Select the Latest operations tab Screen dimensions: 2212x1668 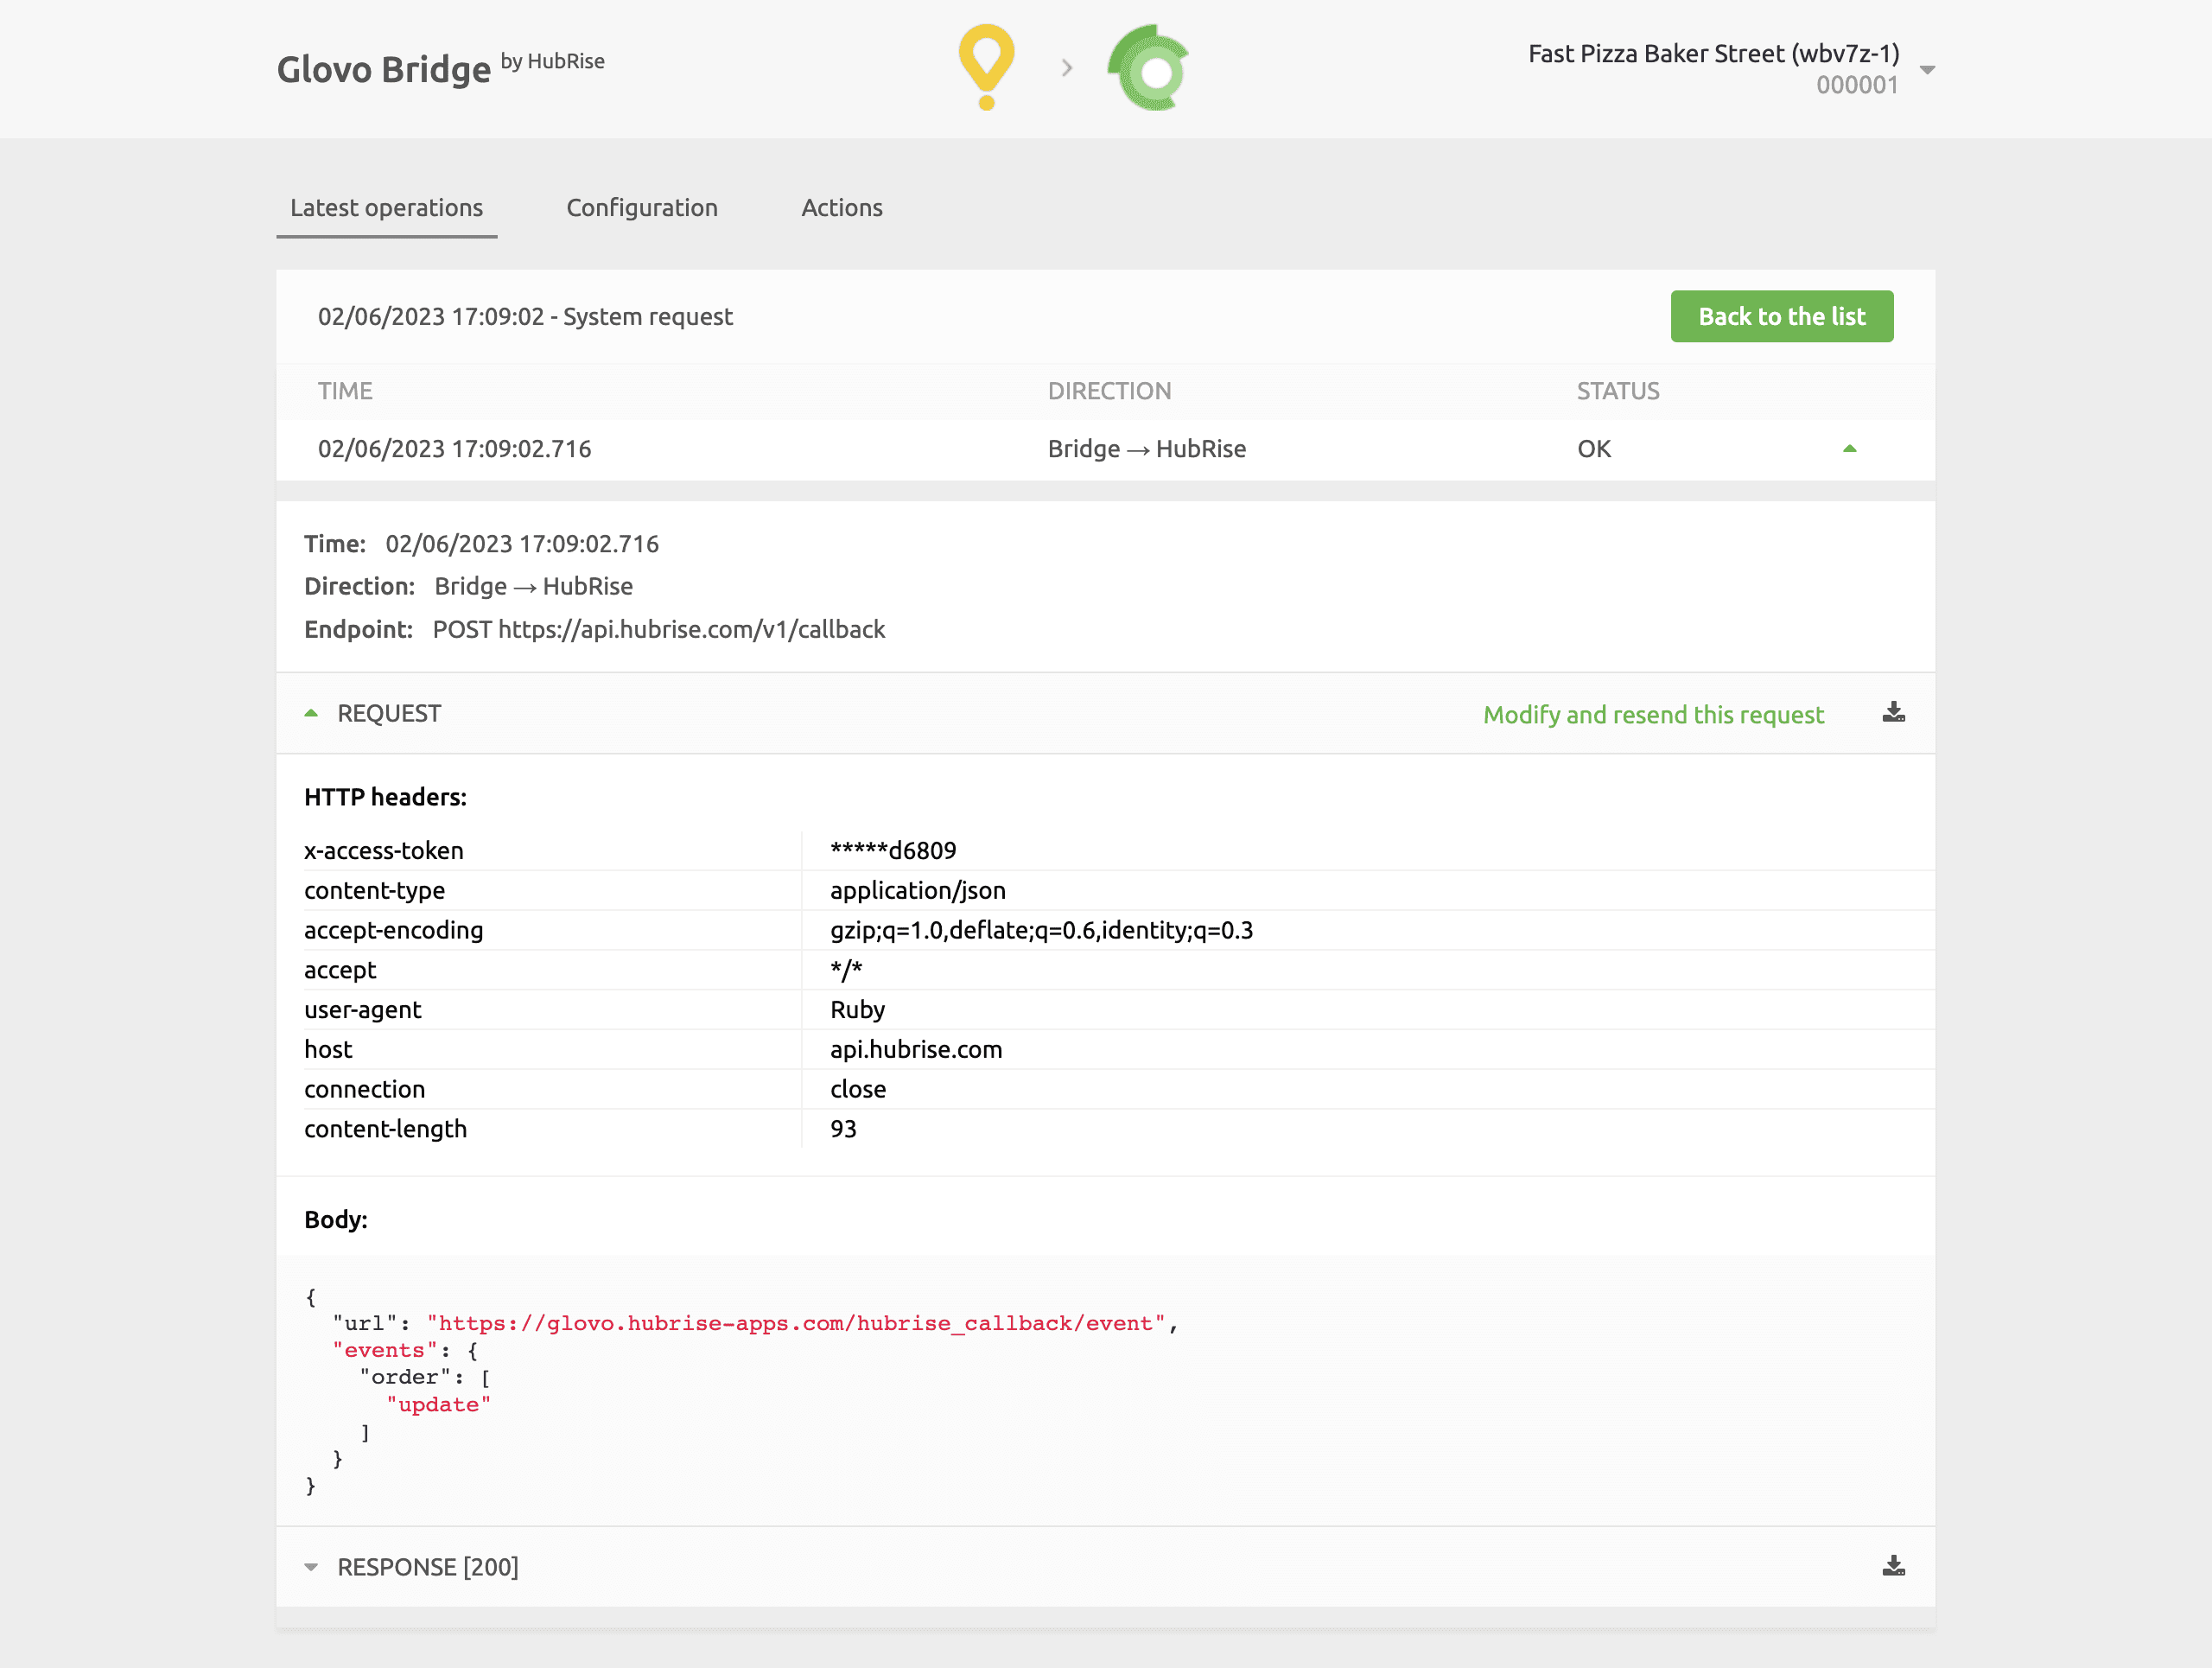click(385, 207)
